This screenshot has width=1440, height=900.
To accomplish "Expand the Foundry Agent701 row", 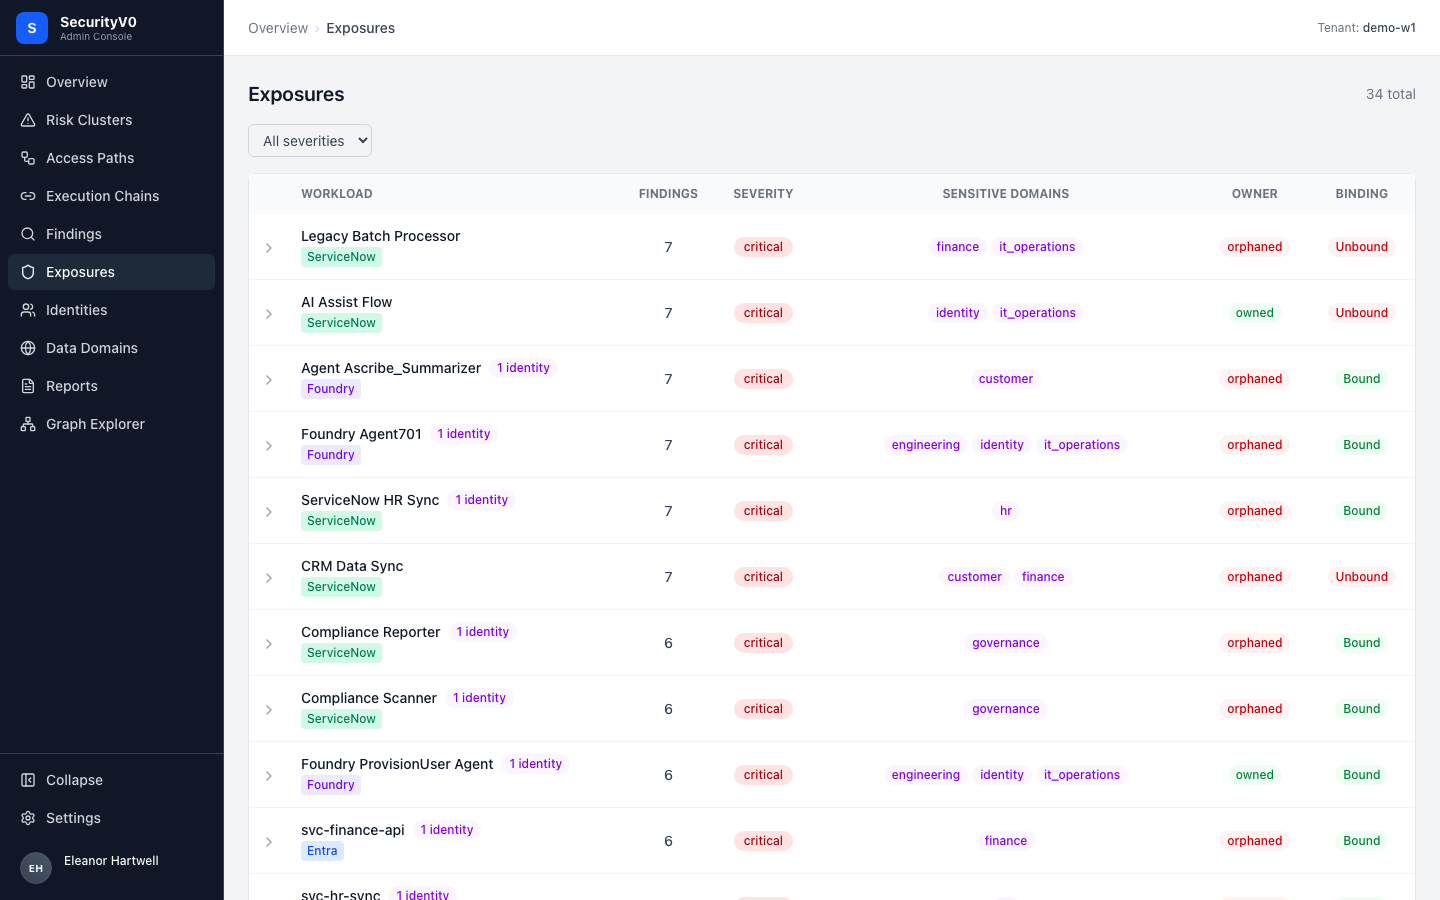I will click(x=269, y=446).
